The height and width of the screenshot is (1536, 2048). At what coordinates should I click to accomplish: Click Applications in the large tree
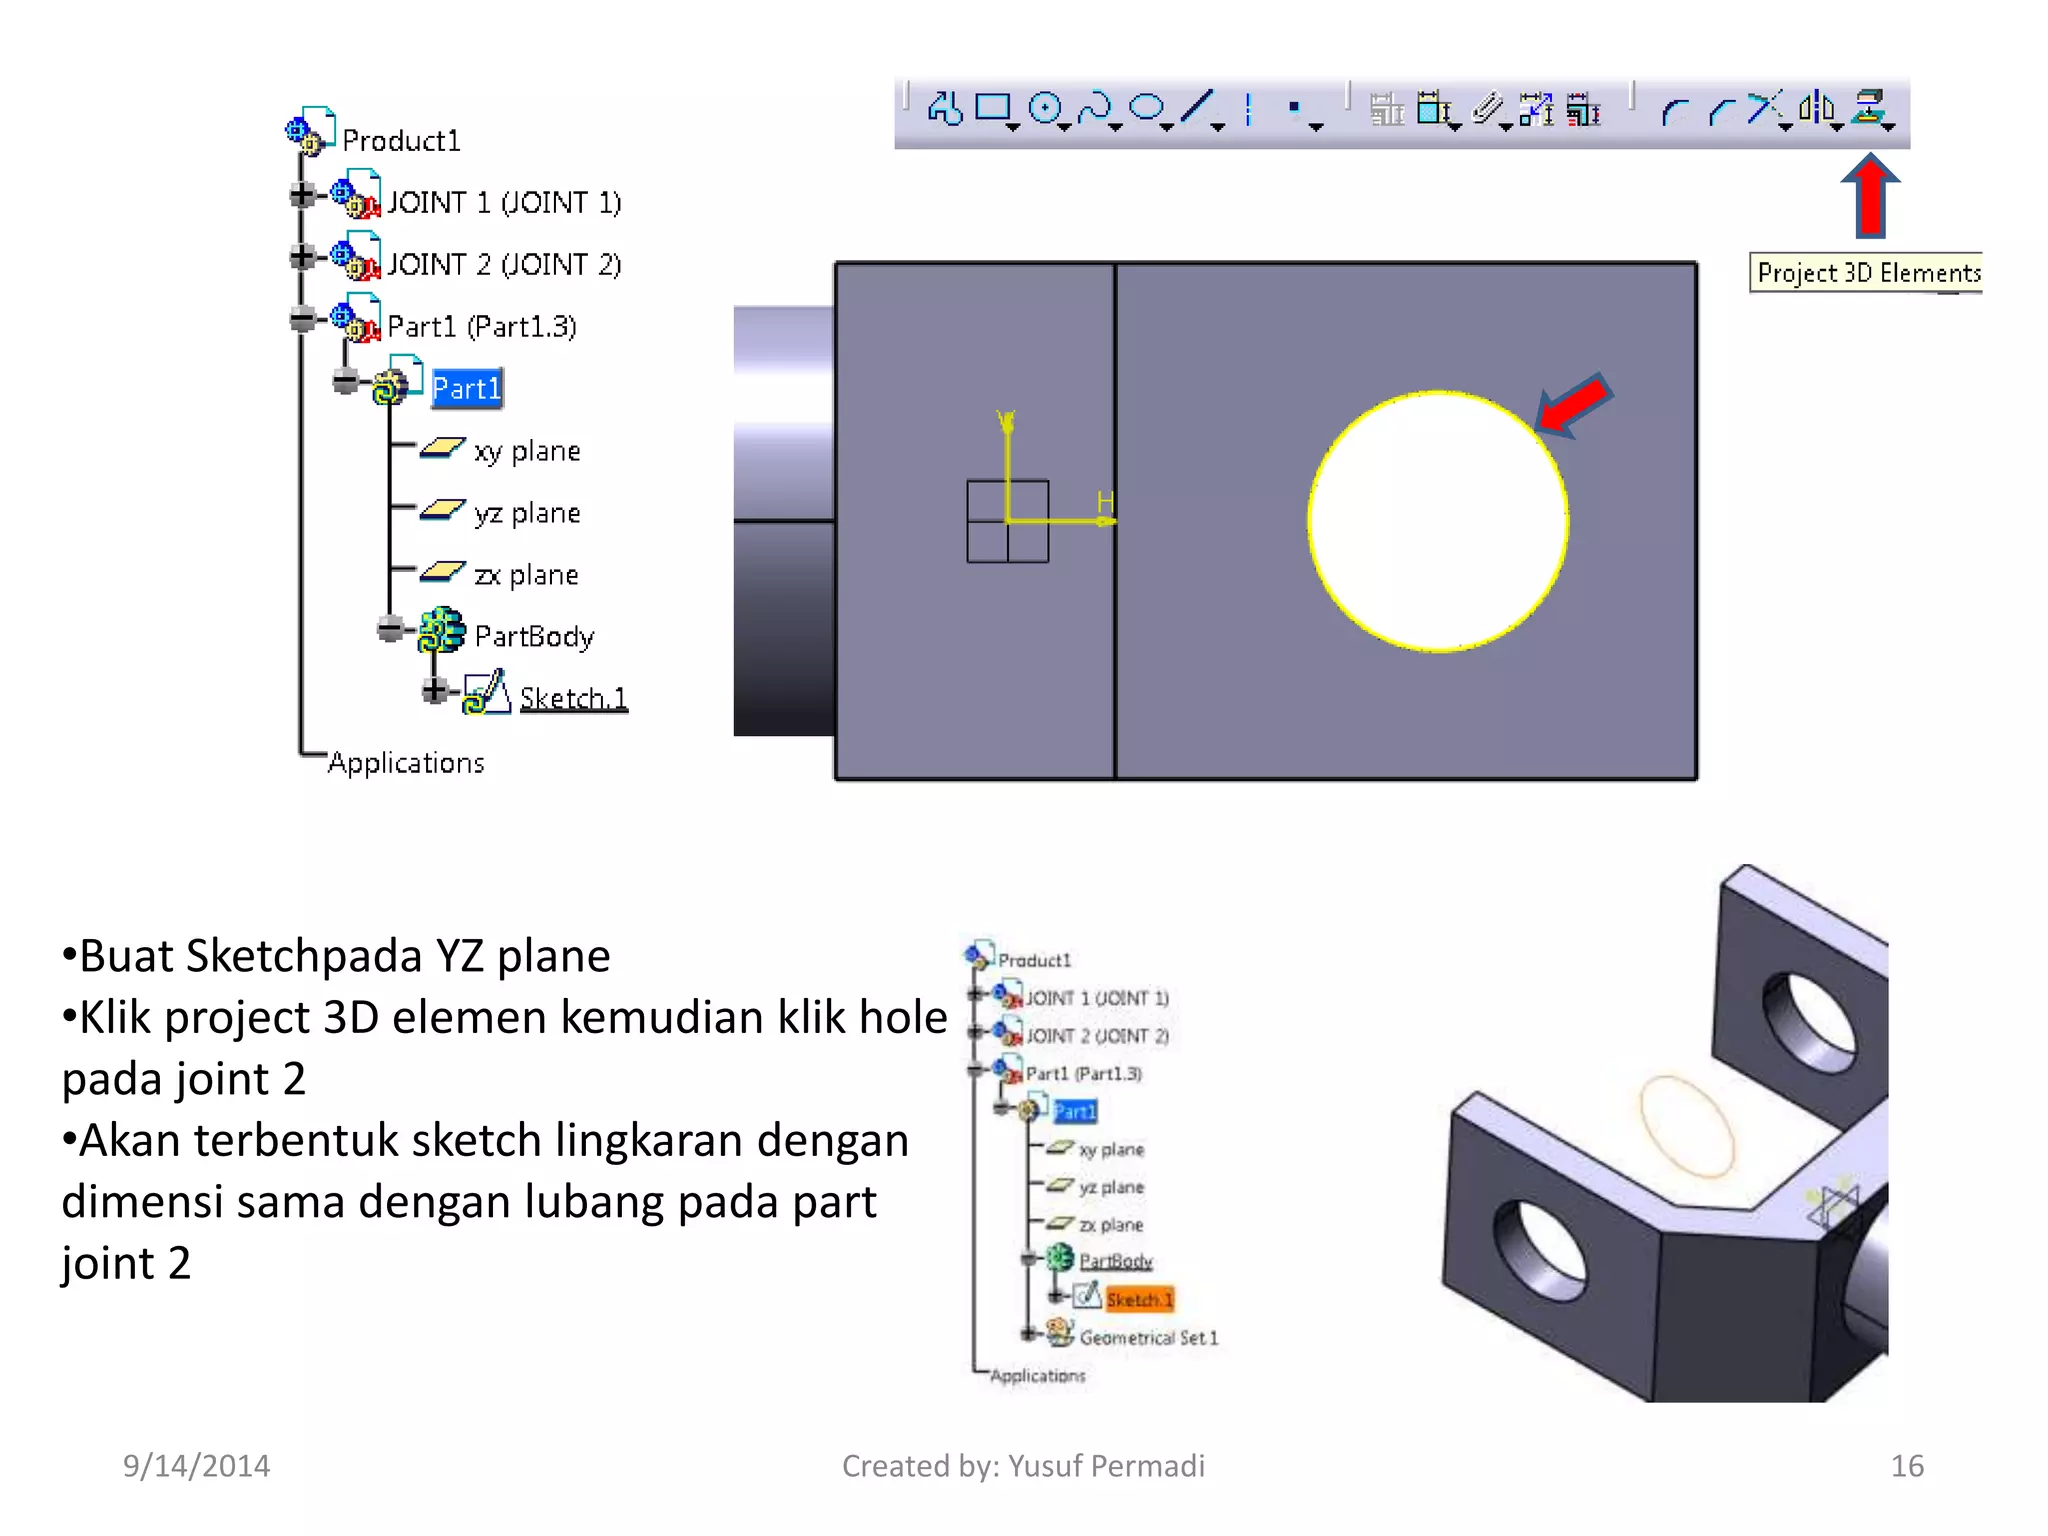click(x=406, y=763)
